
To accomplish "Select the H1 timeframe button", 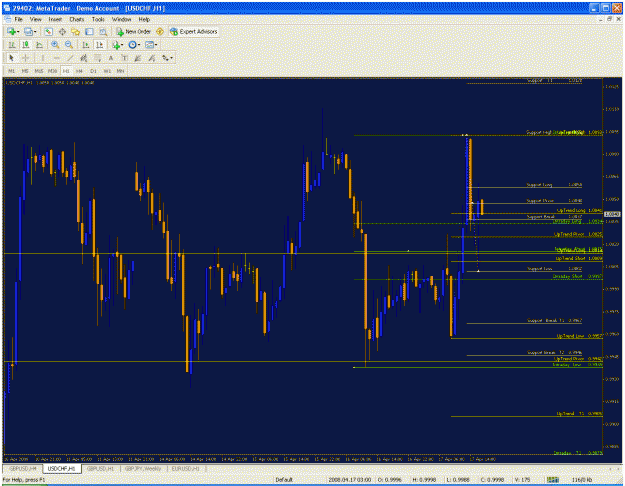I will click(66, 71).
